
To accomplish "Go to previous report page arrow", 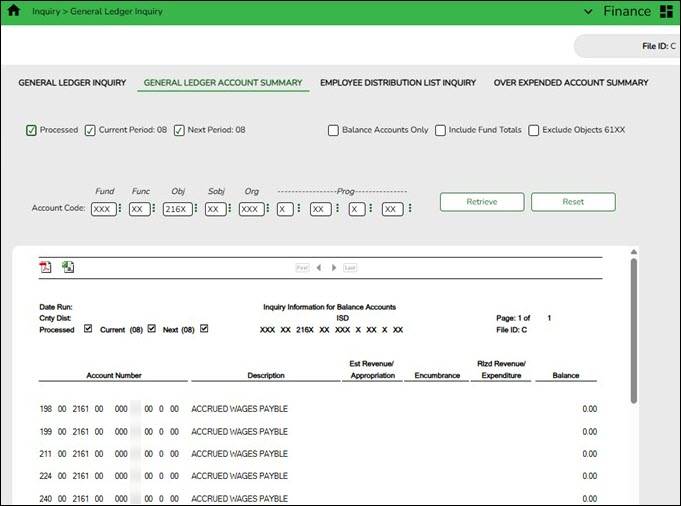I will click(319, 268).
